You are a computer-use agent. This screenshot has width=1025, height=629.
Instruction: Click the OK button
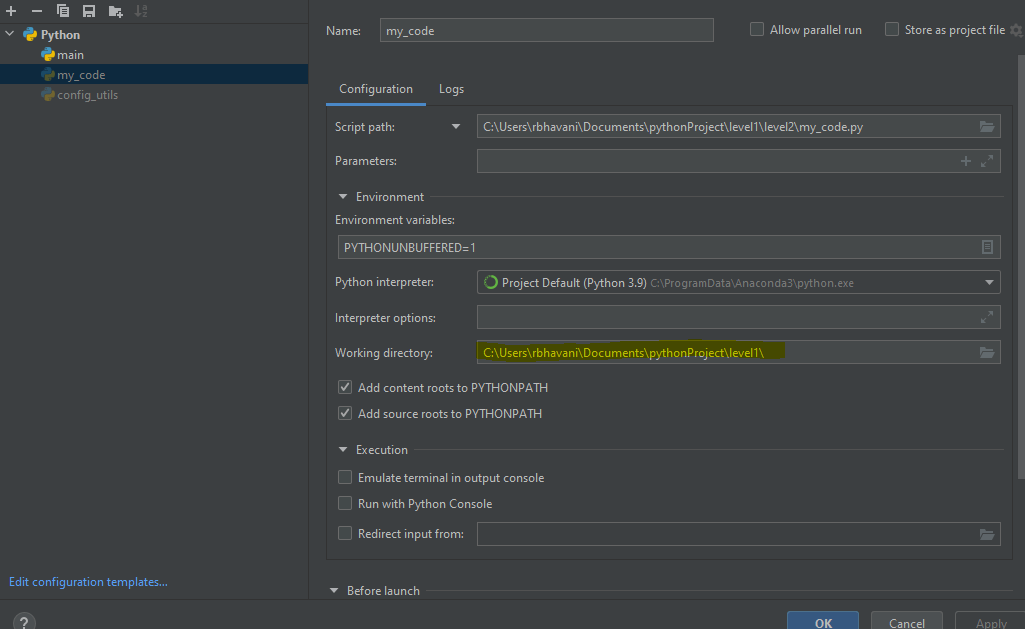pos(823,621)
